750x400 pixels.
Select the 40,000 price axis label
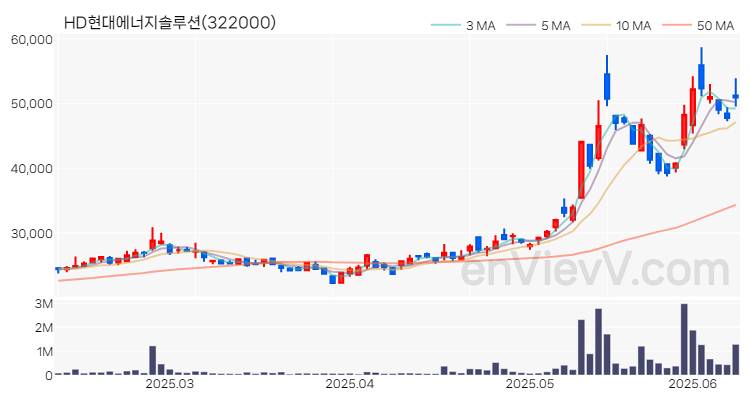(x=32, y=168)
